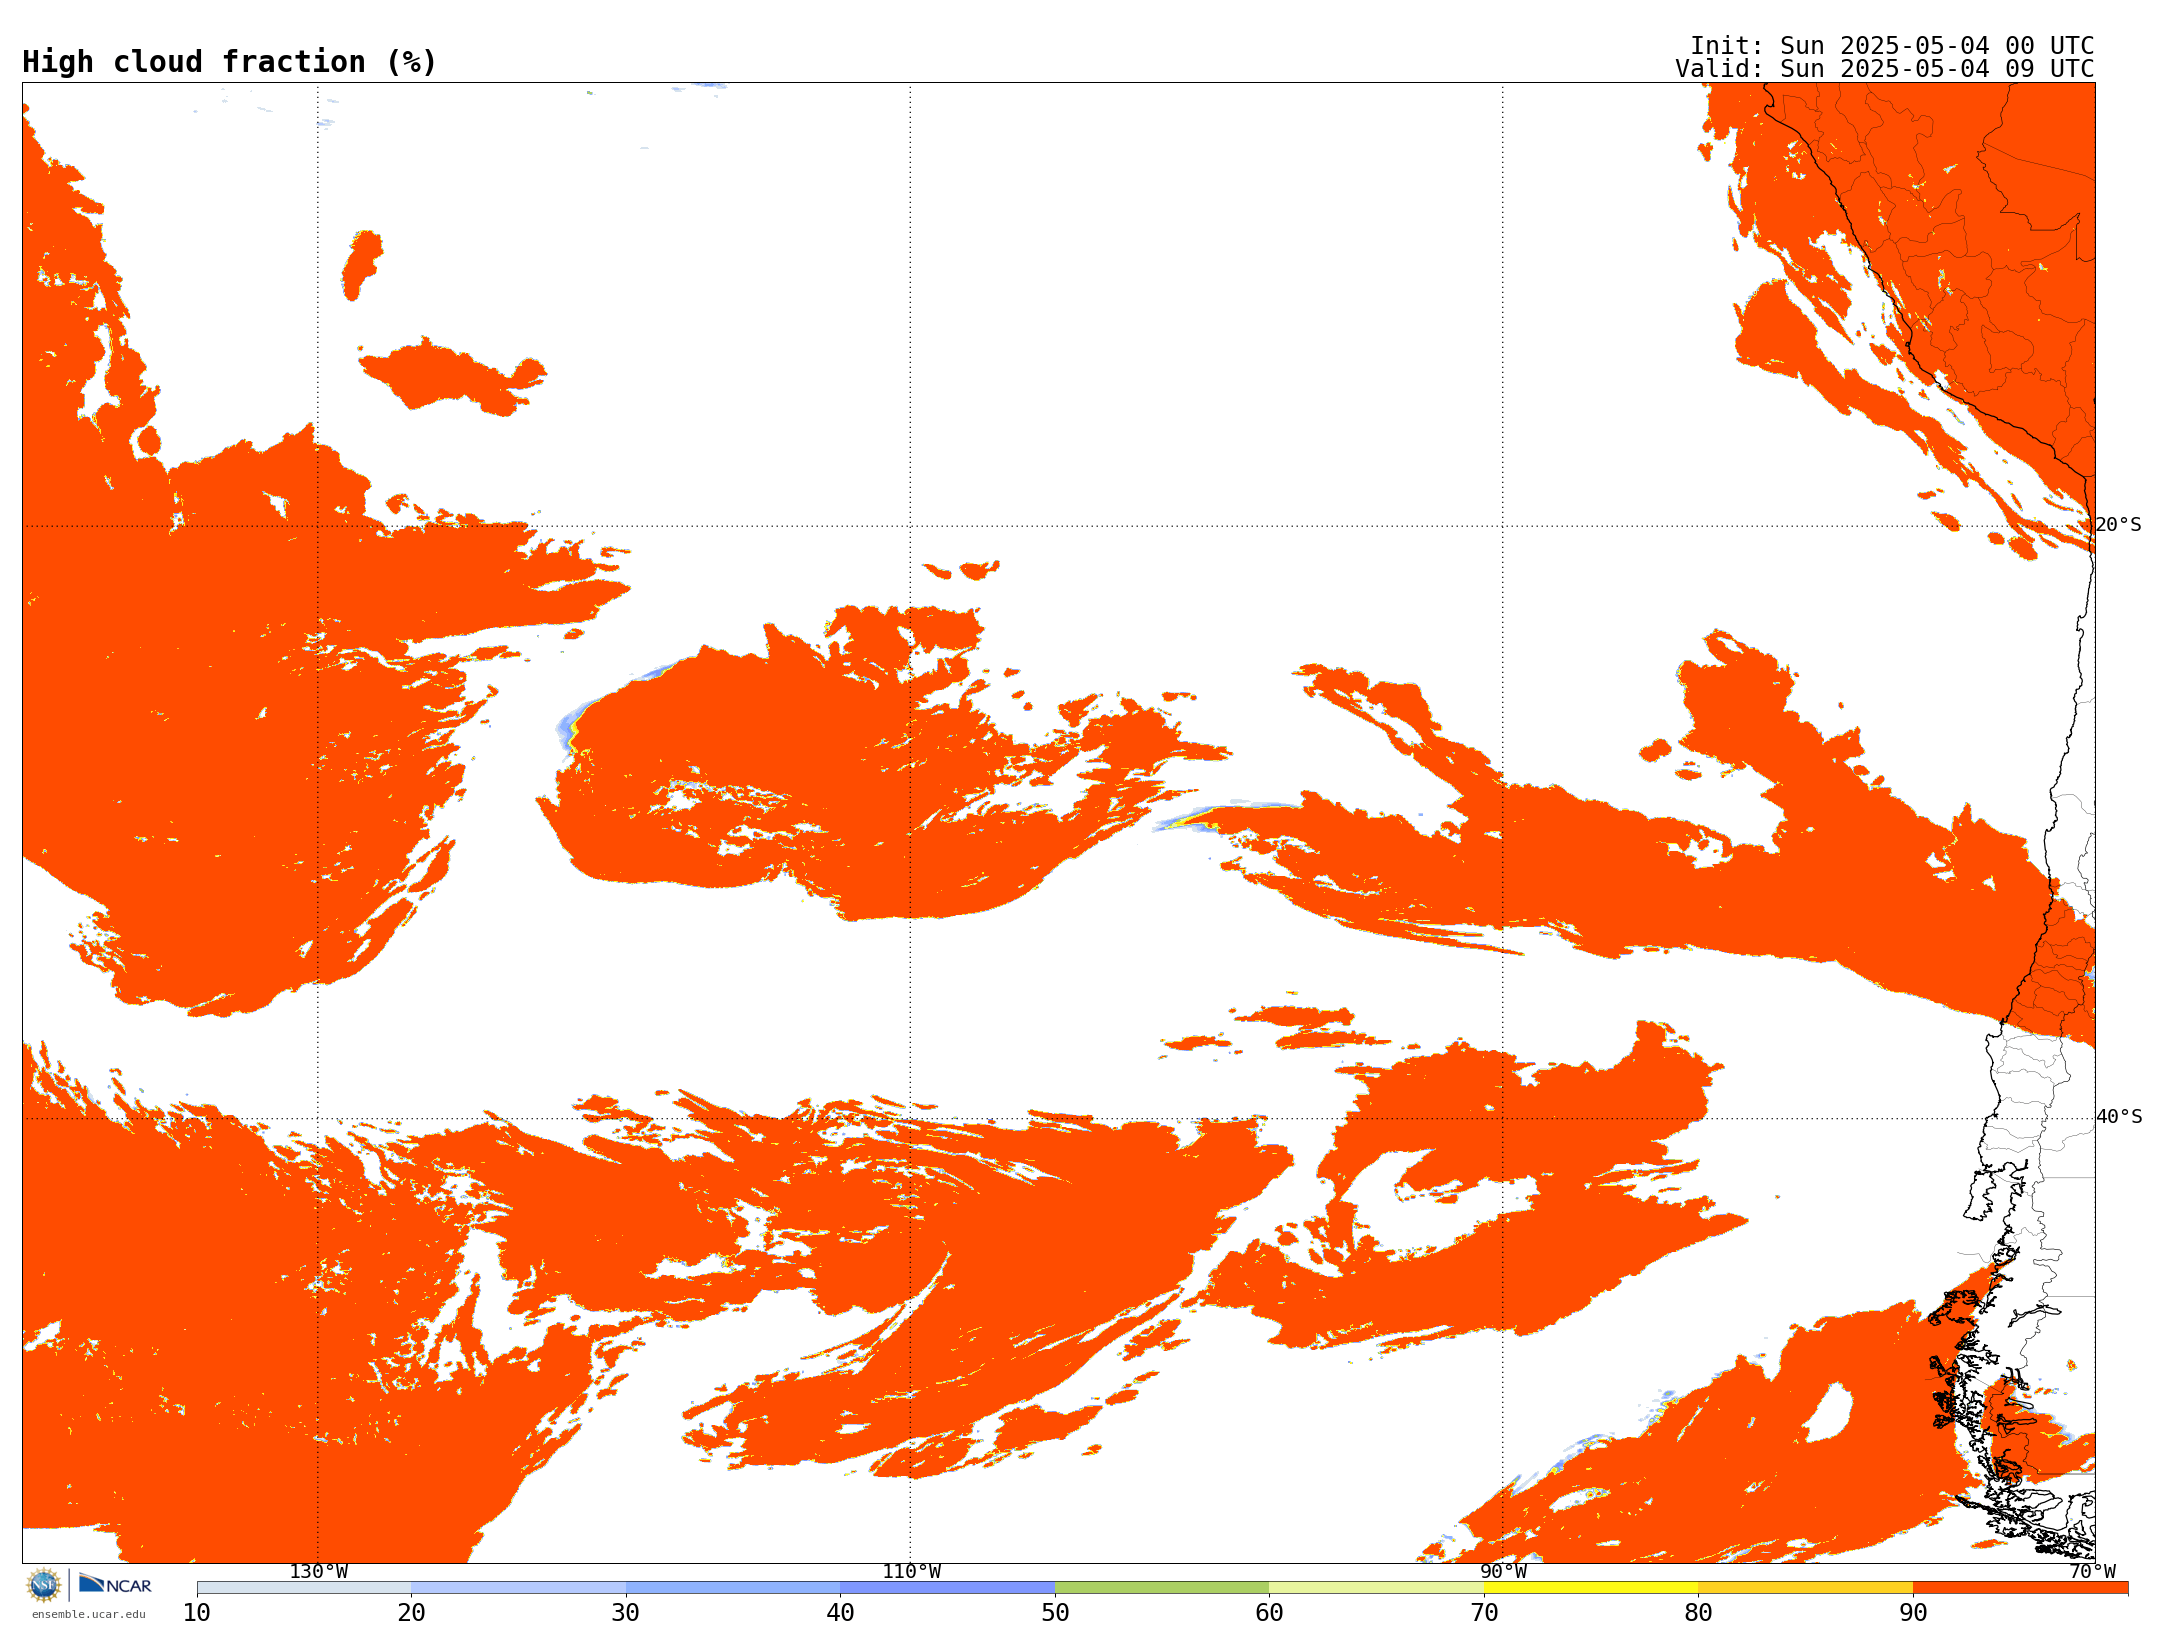The width and height of the screenshot is (2160, 1626).
Task: Click the 60-70 pale yellow-green swatch
Action: pos(1376,1588)
